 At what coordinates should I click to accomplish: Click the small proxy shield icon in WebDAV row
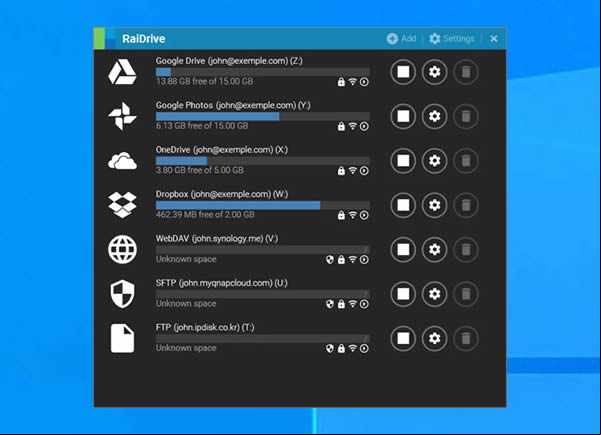[330, 260]
